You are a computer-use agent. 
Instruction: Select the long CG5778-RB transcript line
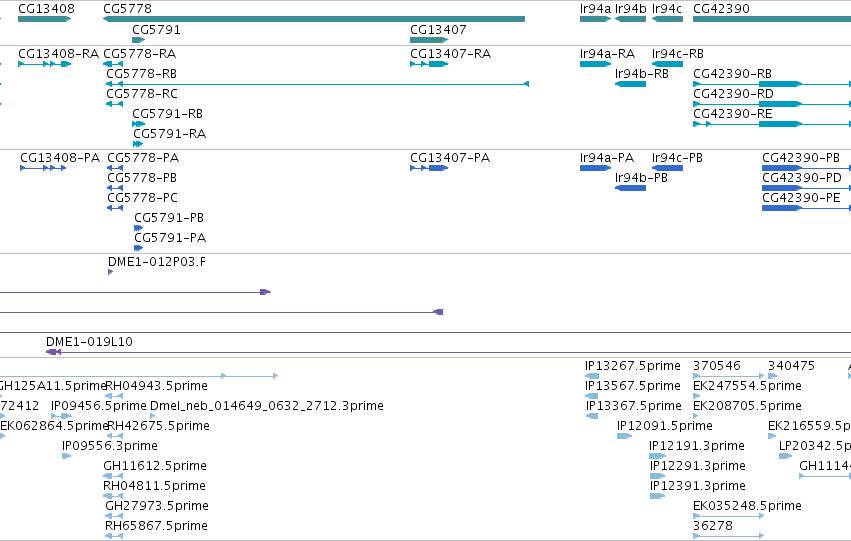tap(317, 84)
